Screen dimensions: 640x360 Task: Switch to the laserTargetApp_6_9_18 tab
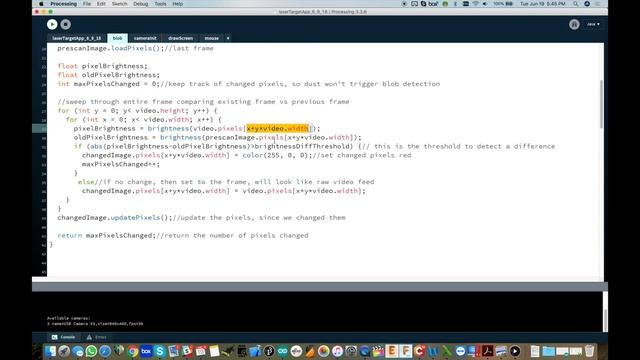click(x=76, y=38)
